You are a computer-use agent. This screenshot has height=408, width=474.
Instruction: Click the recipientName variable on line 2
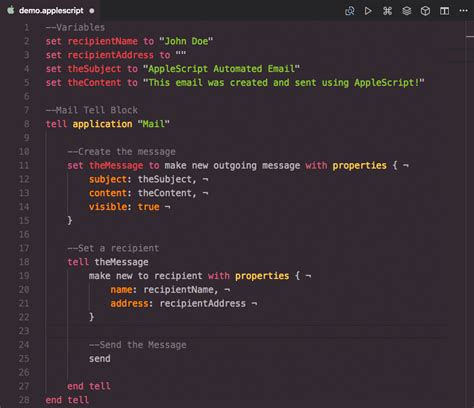click(102, 41)
